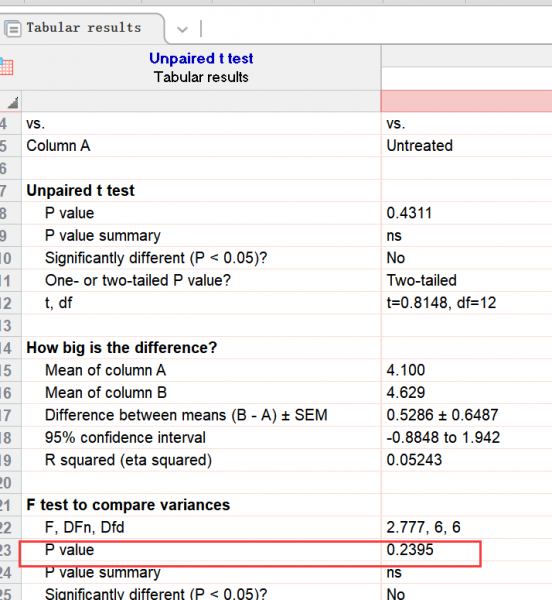Select the t=0.8148, df=12 cell
The width and height of the screenshot is (552, 600).
tap(467, 303)
